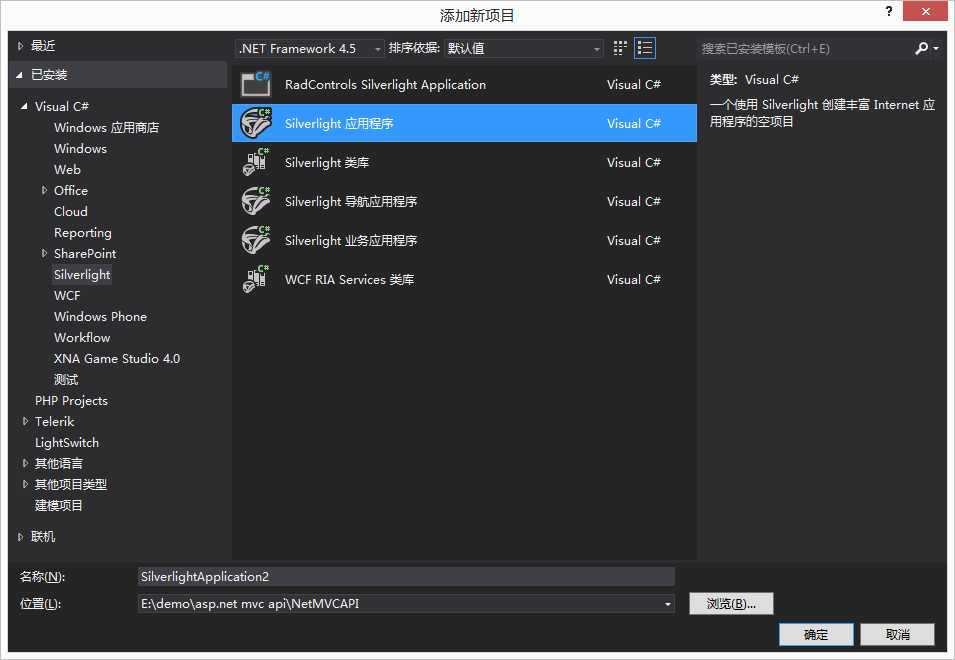Select the LightSwitch category
The width and height of the screenshot is (955, 660).
pos(67,443)
